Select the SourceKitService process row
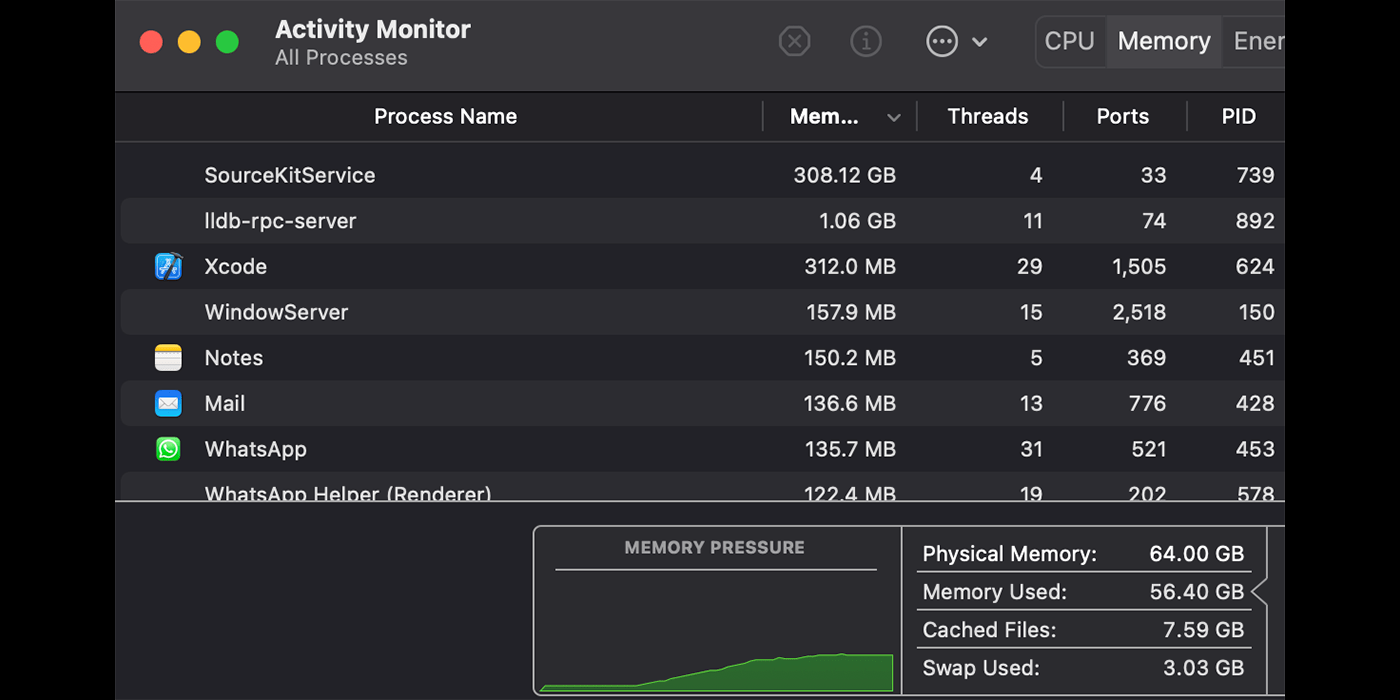1400x700 pixels. point(702,175)
